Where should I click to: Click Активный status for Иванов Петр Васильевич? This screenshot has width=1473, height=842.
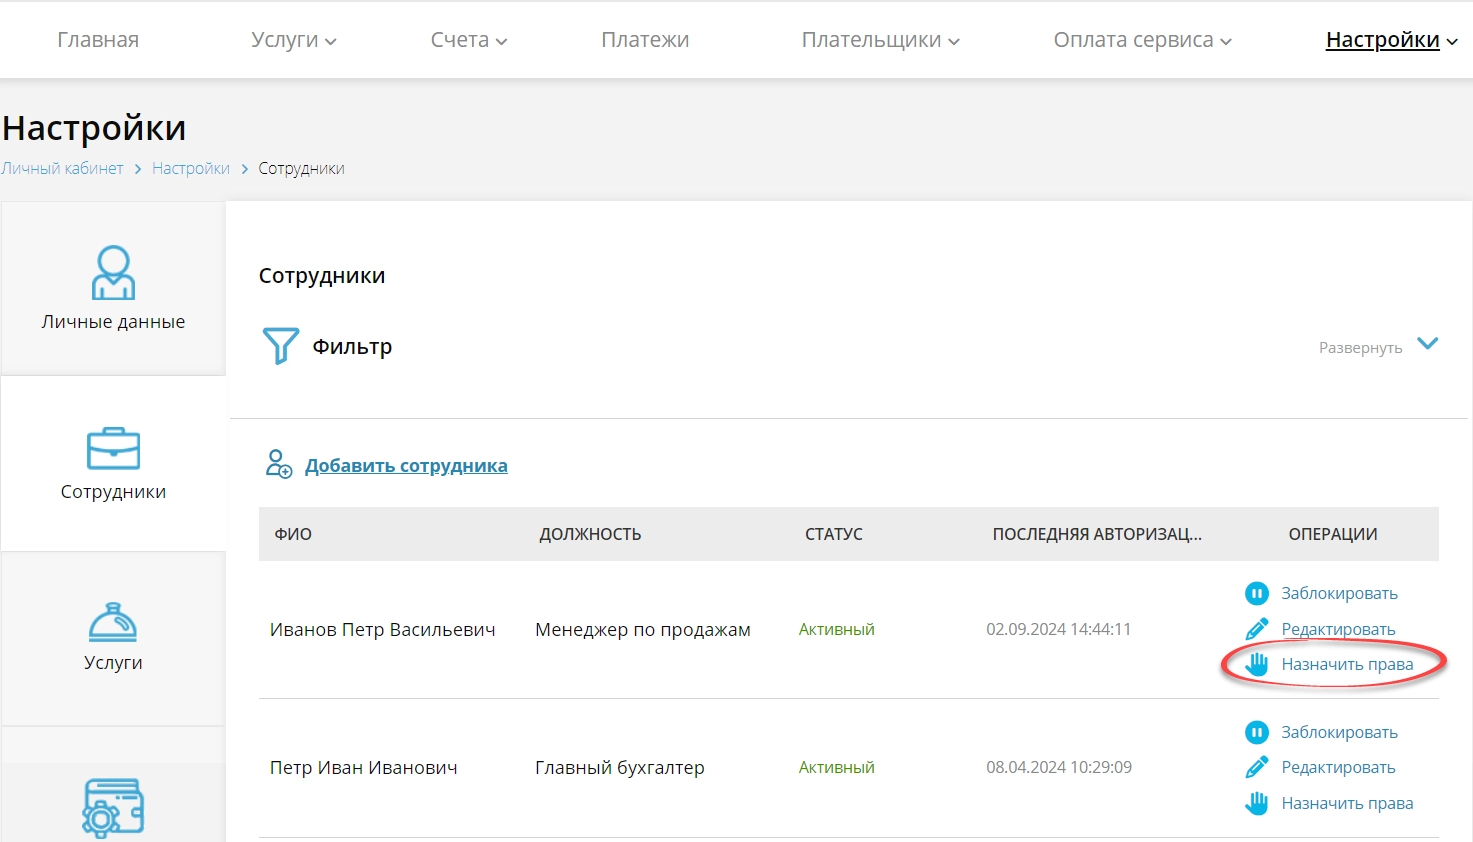click(x=836, y=629)
